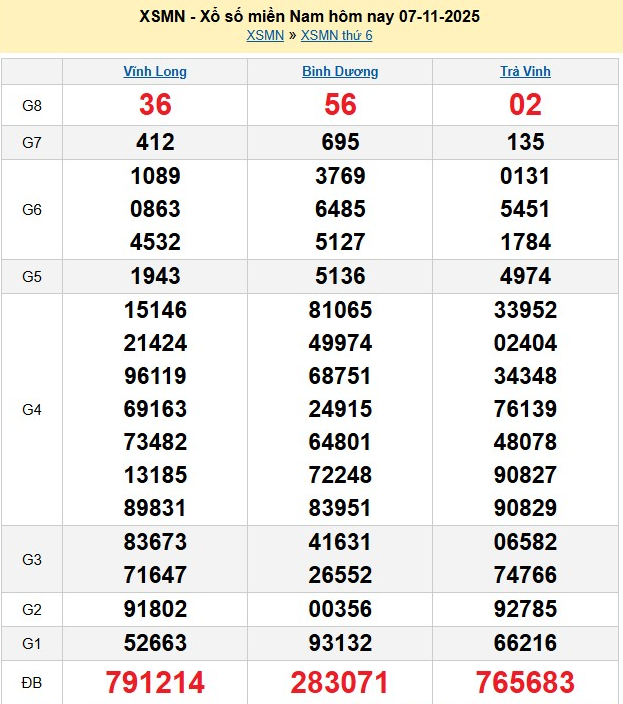Click the G8 row label
Image resolution: width=623 pixels, height=704 pixels.
click(x=32, y=105)
